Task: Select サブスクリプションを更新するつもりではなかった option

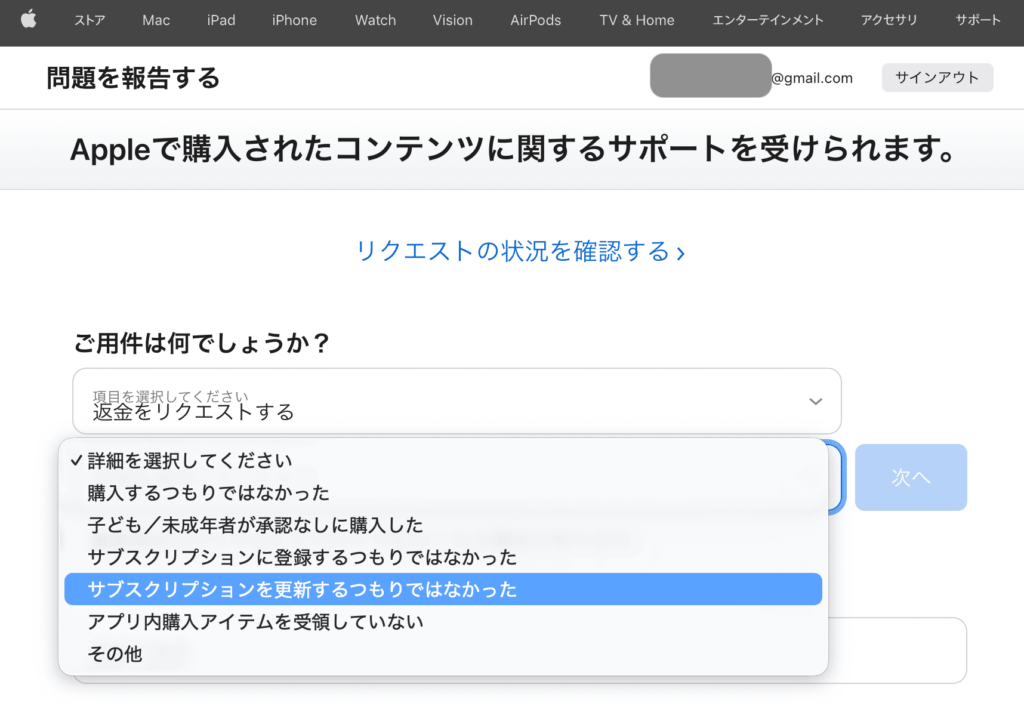Action: point(443,590)
